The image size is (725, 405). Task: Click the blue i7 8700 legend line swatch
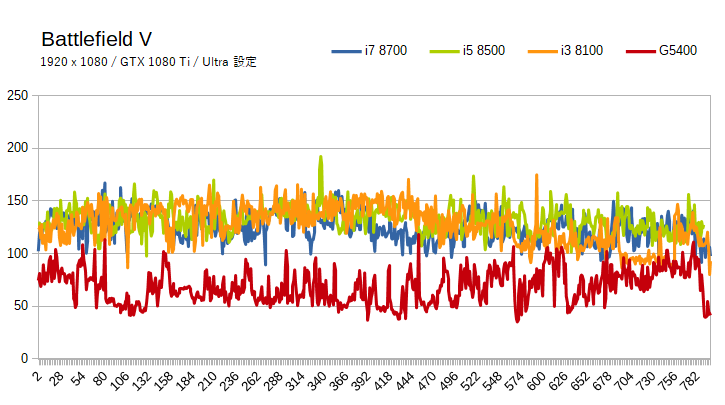(x=346, y=51)
